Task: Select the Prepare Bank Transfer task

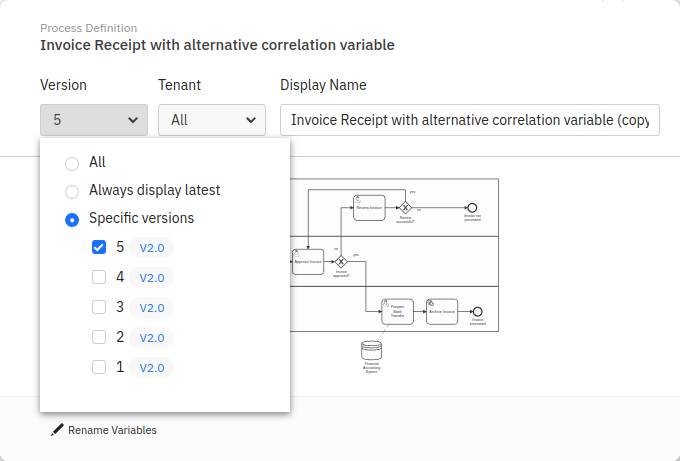Action: click(397, 312)
